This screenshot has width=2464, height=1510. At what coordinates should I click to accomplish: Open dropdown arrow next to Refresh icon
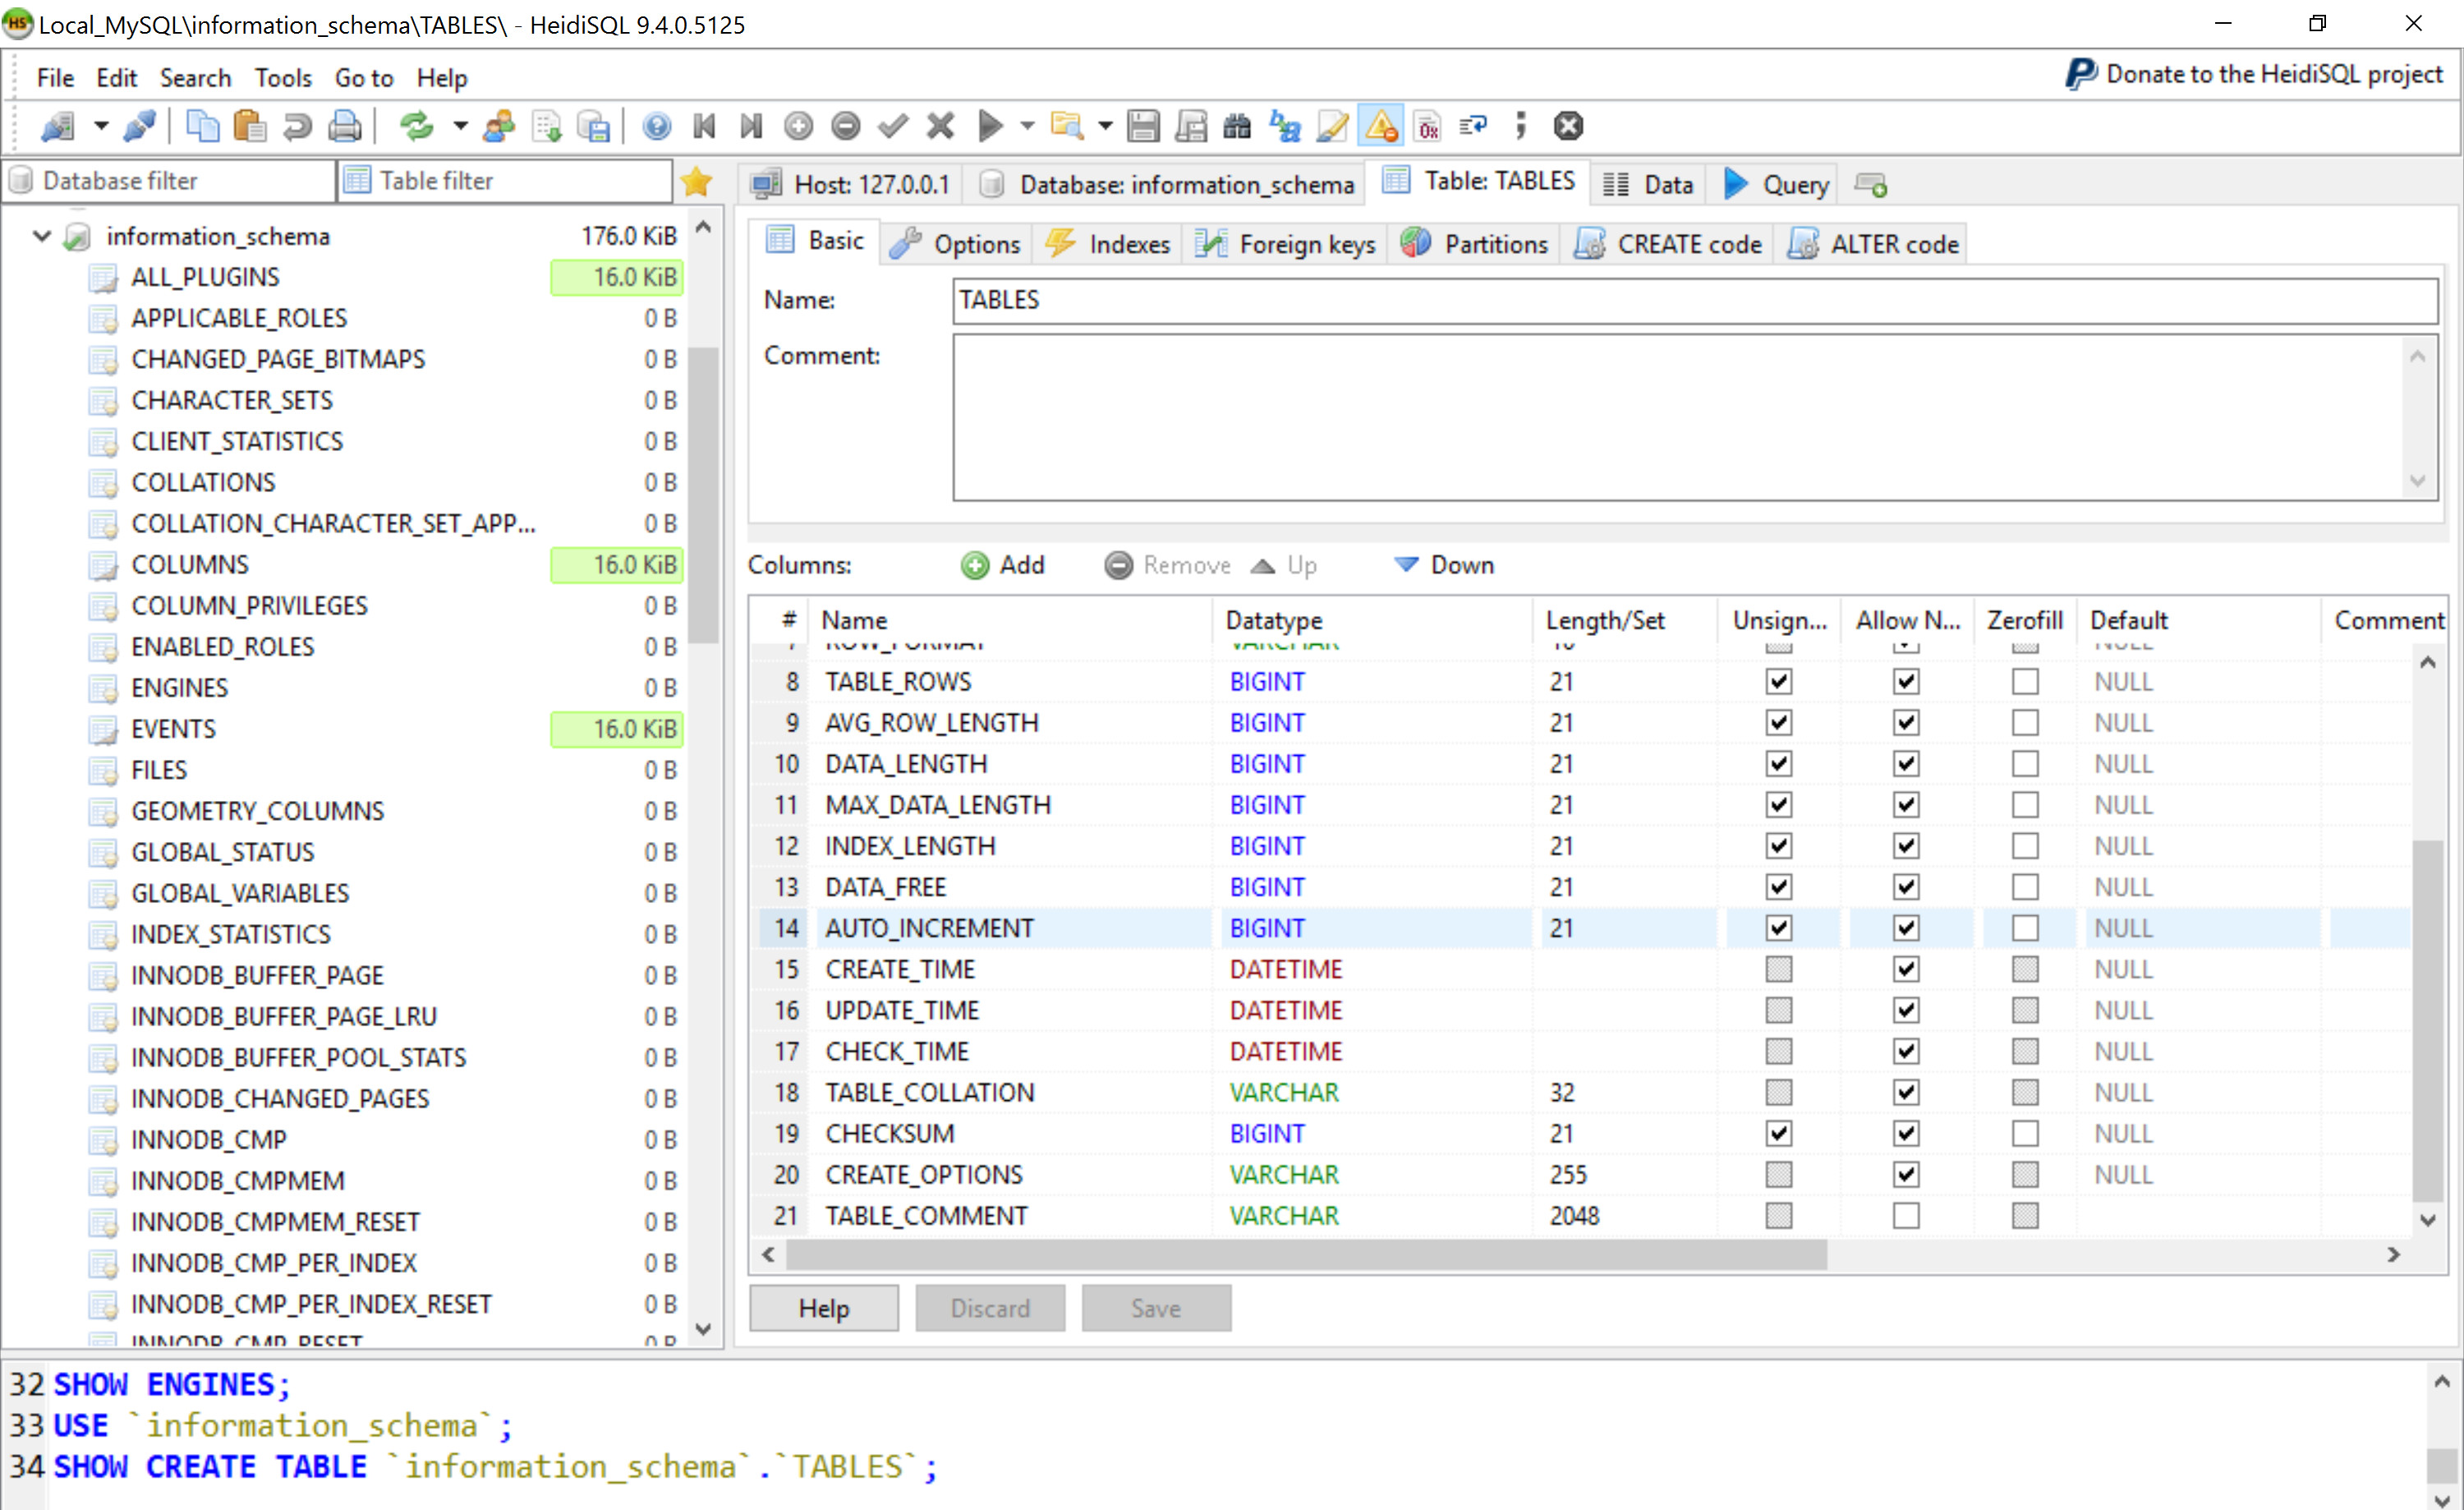[460, 126]
